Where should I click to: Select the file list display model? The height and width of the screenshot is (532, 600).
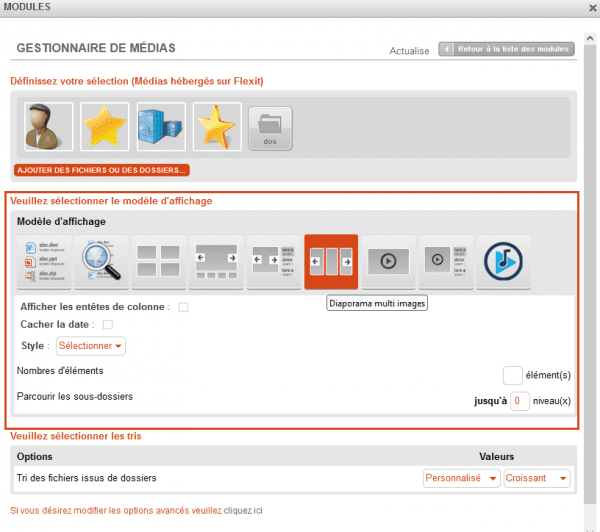(44, 262)
